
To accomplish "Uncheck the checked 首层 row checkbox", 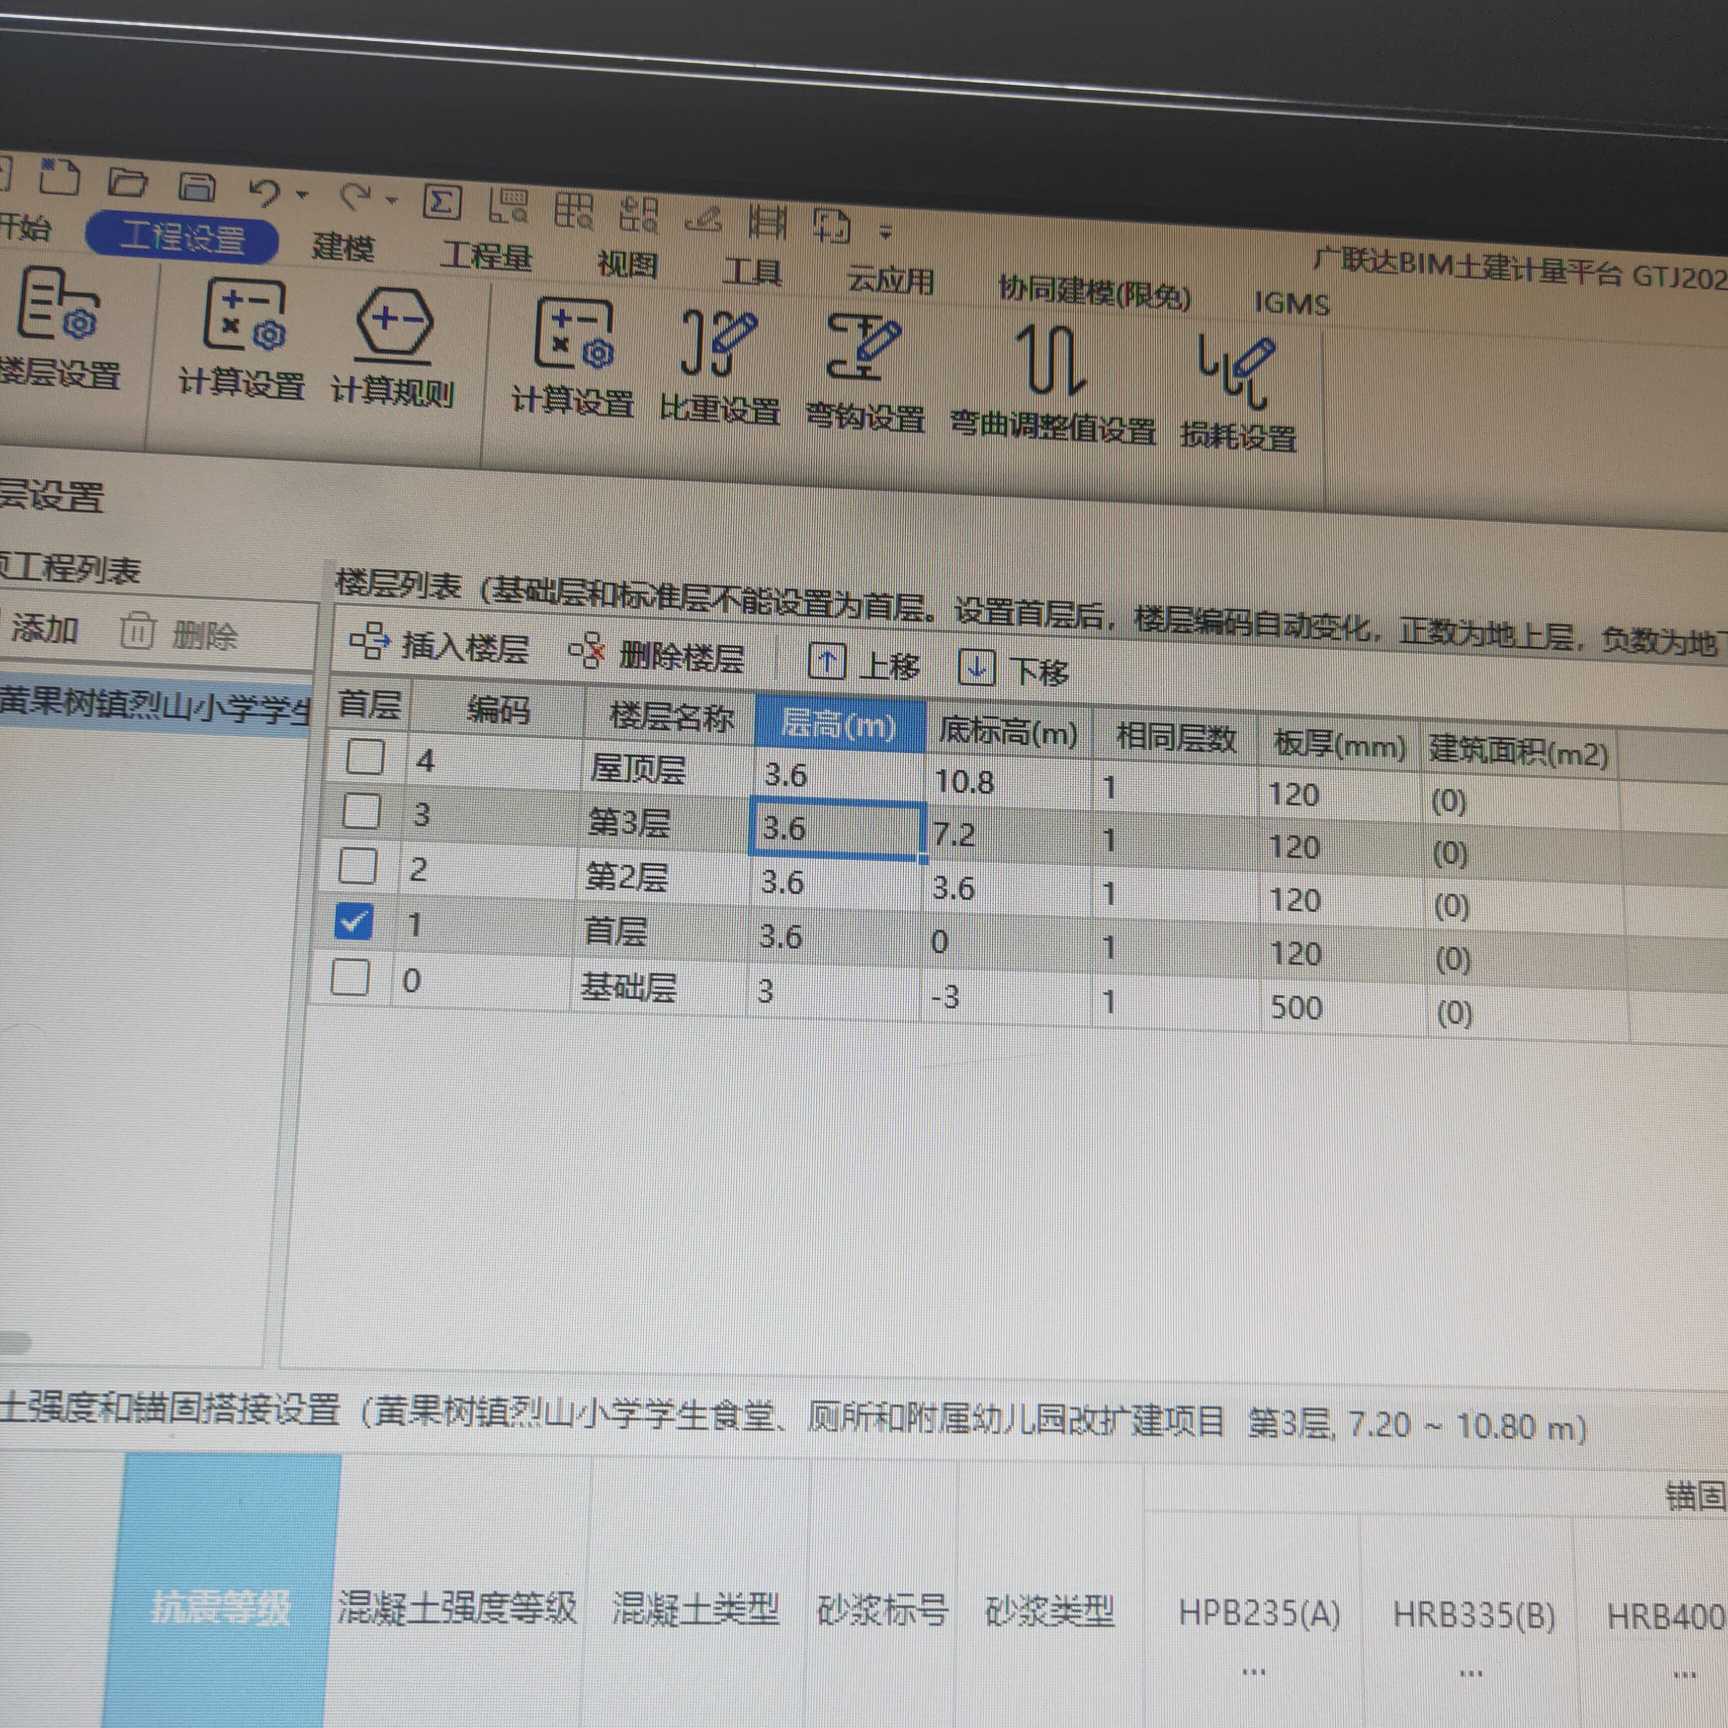I will coord(354,921).
